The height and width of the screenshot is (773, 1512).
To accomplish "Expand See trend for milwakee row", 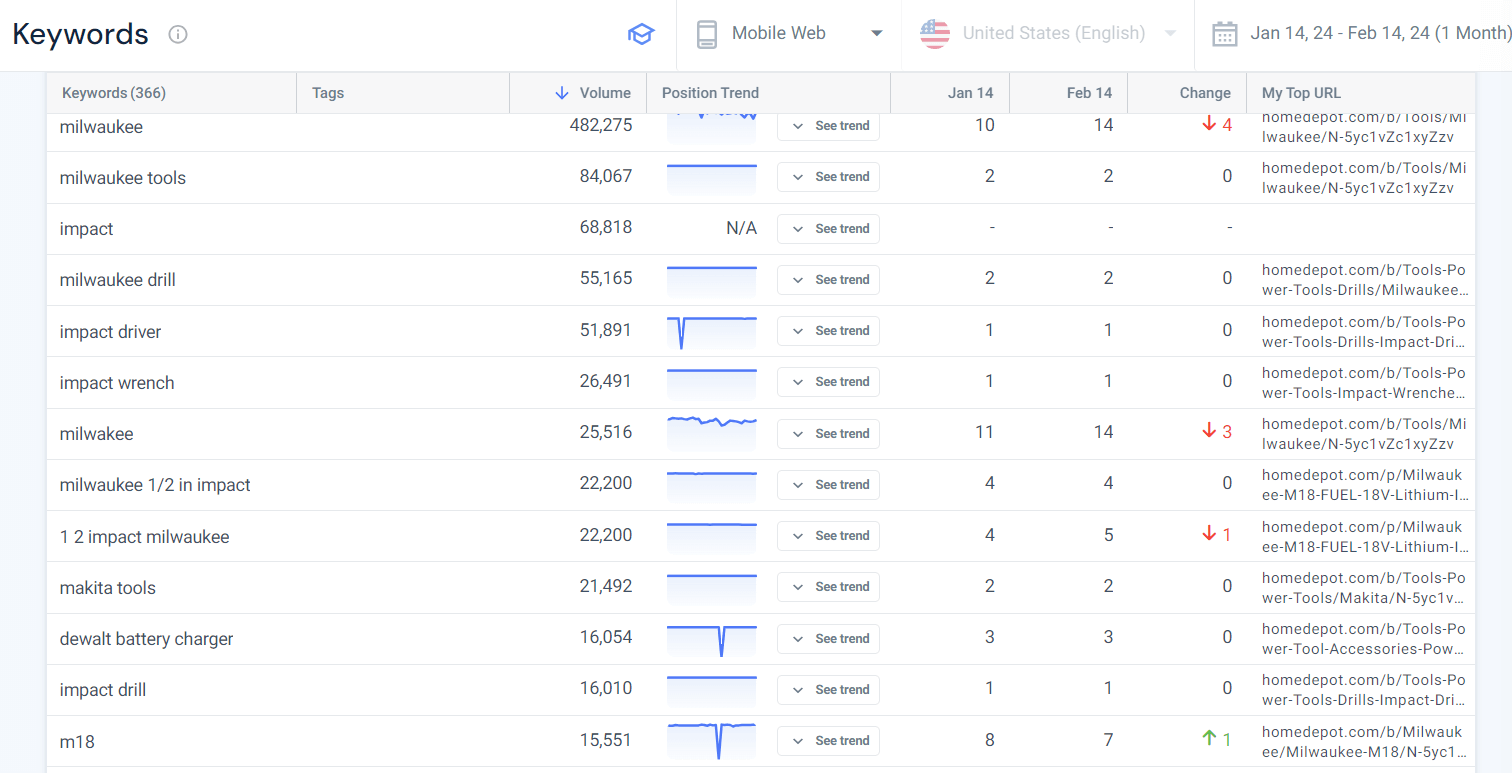I will [x=828, y=434].
